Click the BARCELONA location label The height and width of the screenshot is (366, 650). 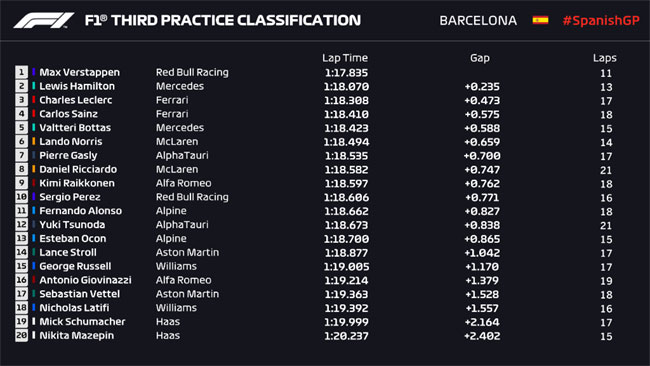478,20
